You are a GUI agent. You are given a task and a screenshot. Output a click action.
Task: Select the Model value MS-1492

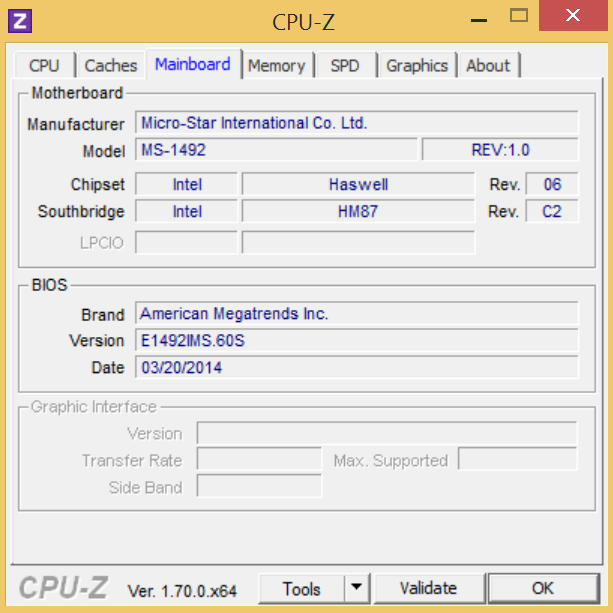click(x=276, y=150)
